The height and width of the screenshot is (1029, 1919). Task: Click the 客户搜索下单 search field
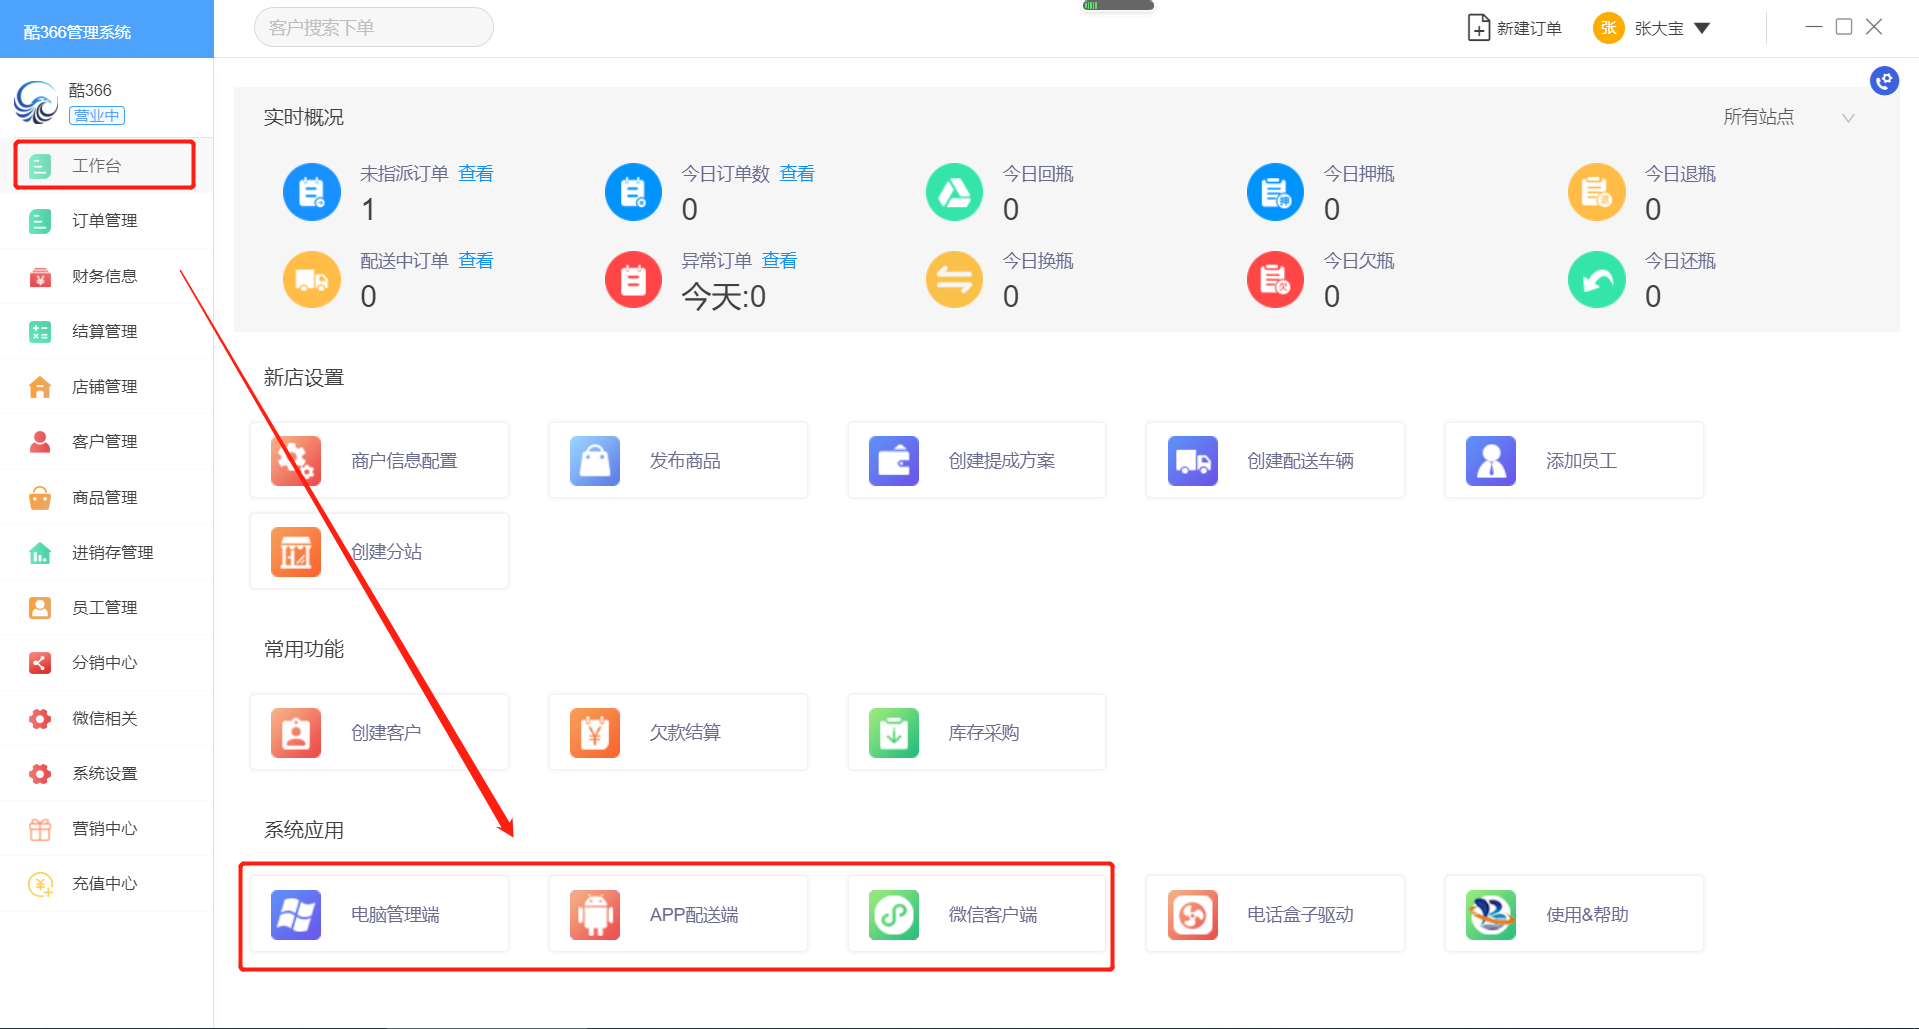point(373,27)
